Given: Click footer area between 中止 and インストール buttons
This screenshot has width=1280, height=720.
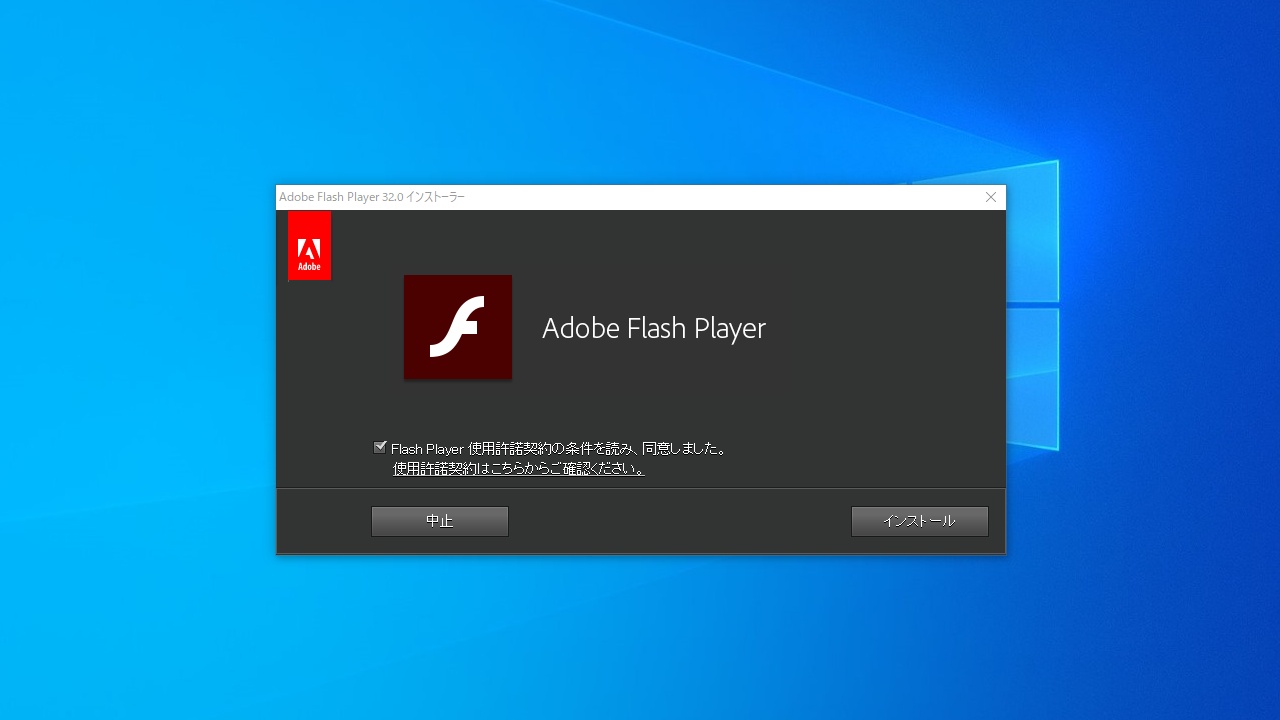Looking at the screenshot, I should (680, 521).
